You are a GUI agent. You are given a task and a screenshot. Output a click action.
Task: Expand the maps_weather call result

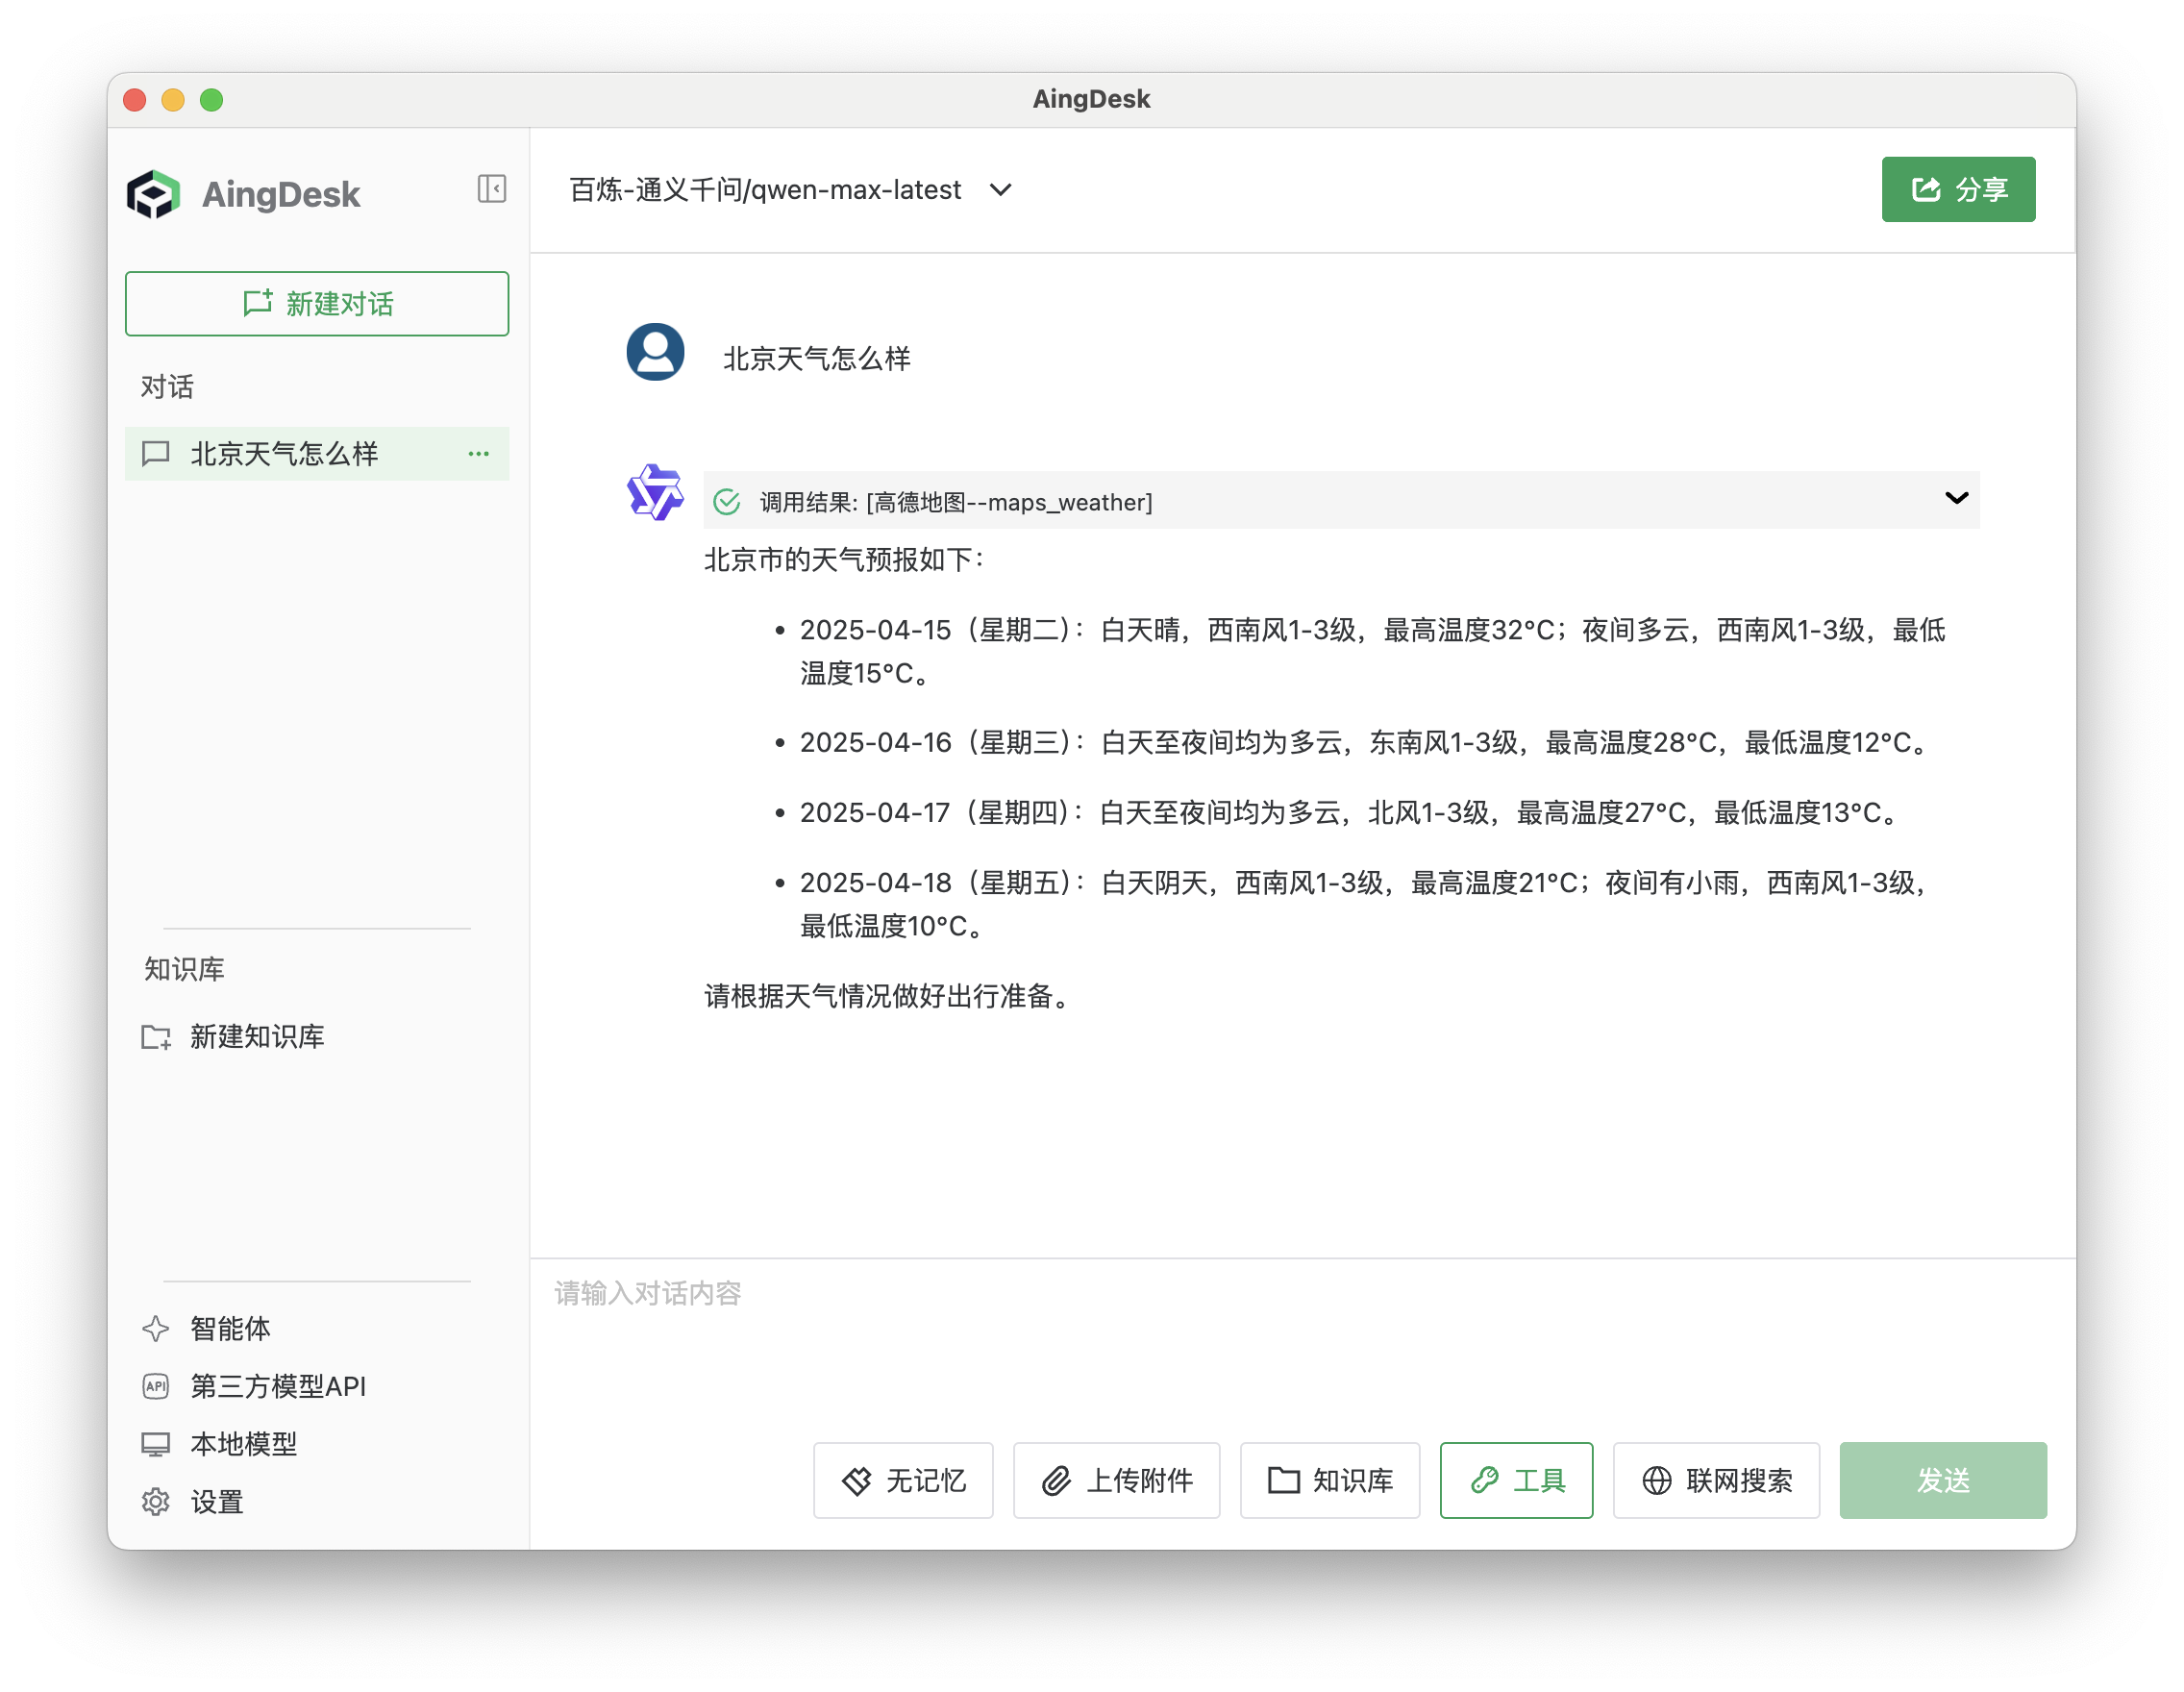point(1956,498)
